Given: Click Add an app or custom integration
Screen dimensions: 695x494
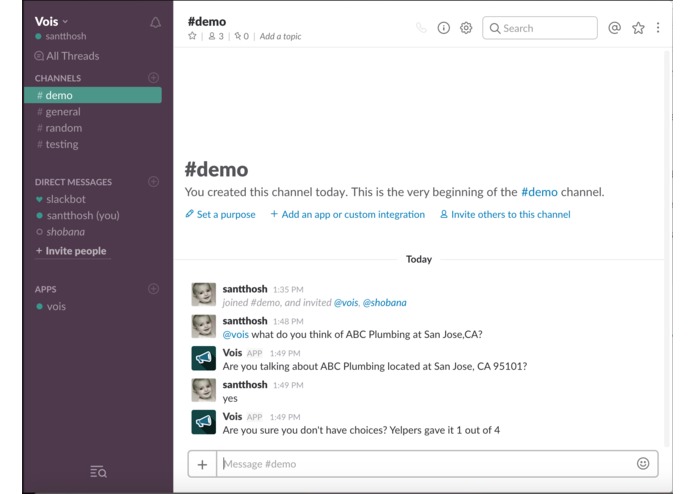Looking at the screenshot, I should 348,214.
